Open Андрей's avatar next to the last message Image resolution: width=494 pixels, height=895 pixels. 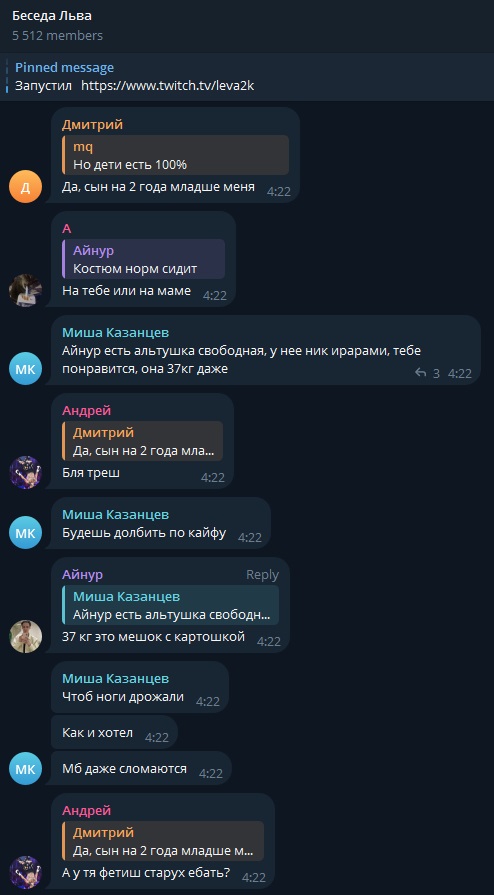26,872
